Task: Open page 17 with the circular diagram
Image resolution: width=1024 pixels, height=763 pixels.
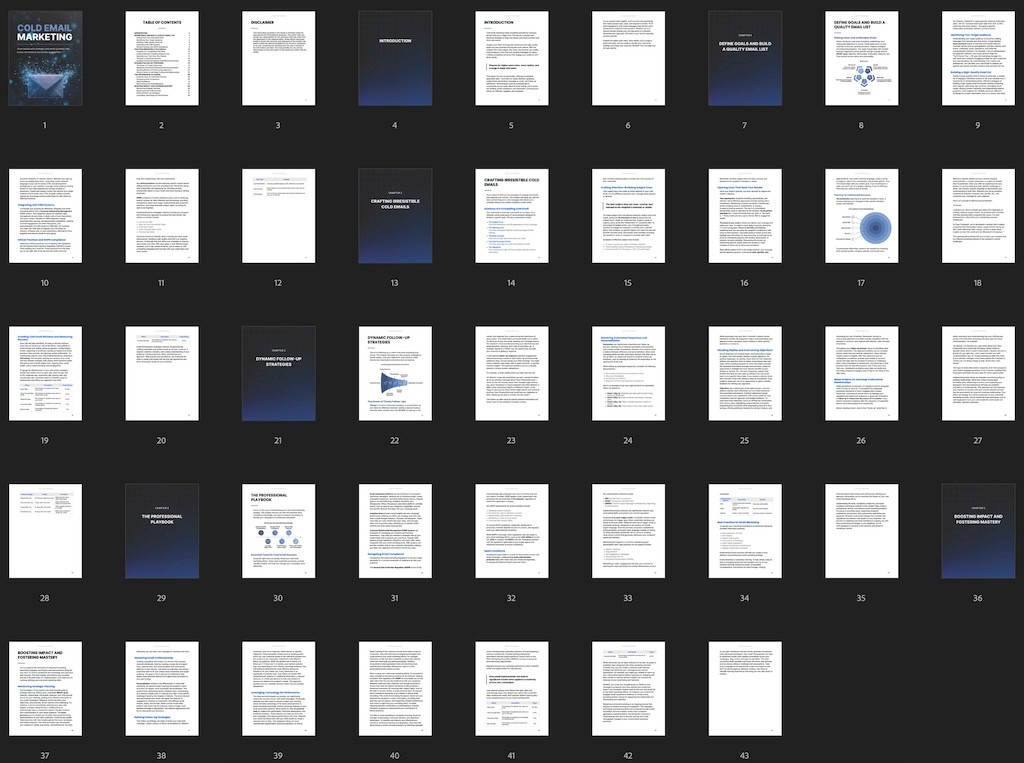Action: pos(861,216)
